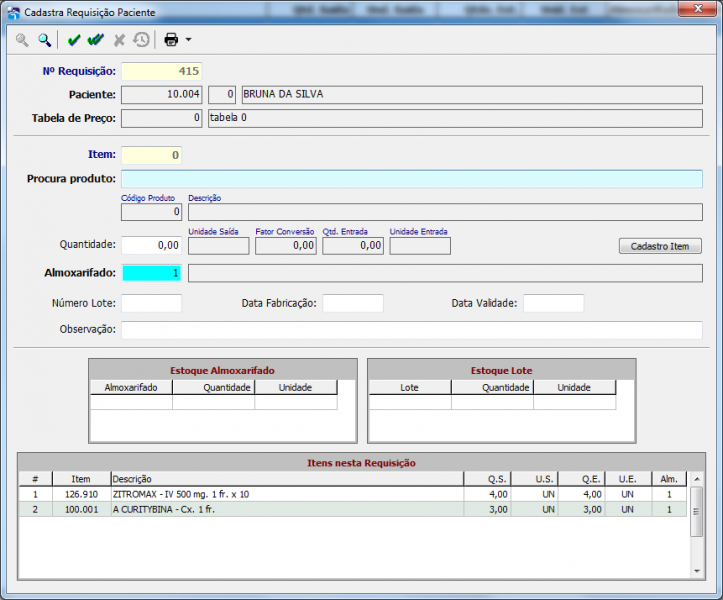Click the Unidade Entrada field
The width and height of the screenshot is (723, 600).
point(420,246)
